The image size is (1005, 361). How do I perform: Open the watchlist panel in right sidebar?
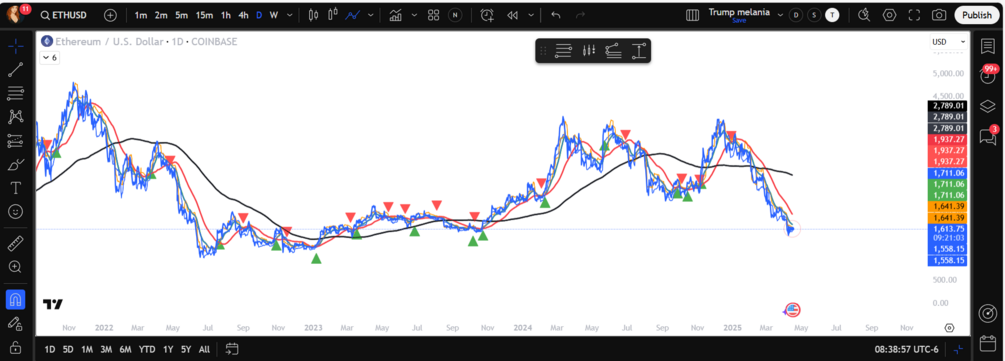tap(988, 46)
